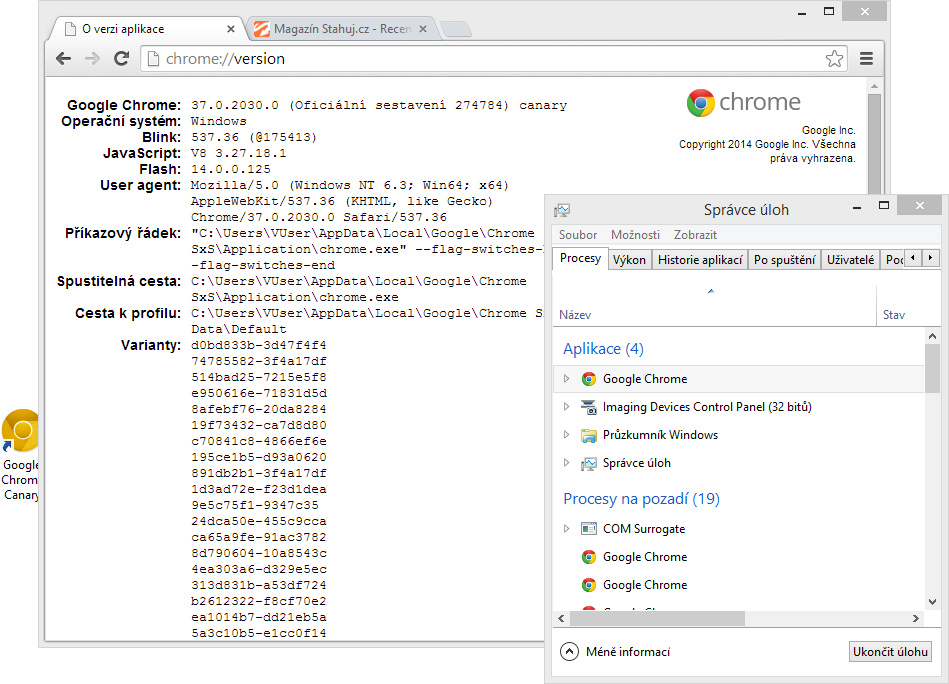The width and height of the screenshot is (949, 684).
Task: Reload the chrome://version page
Action: click(x=122, y=59)
